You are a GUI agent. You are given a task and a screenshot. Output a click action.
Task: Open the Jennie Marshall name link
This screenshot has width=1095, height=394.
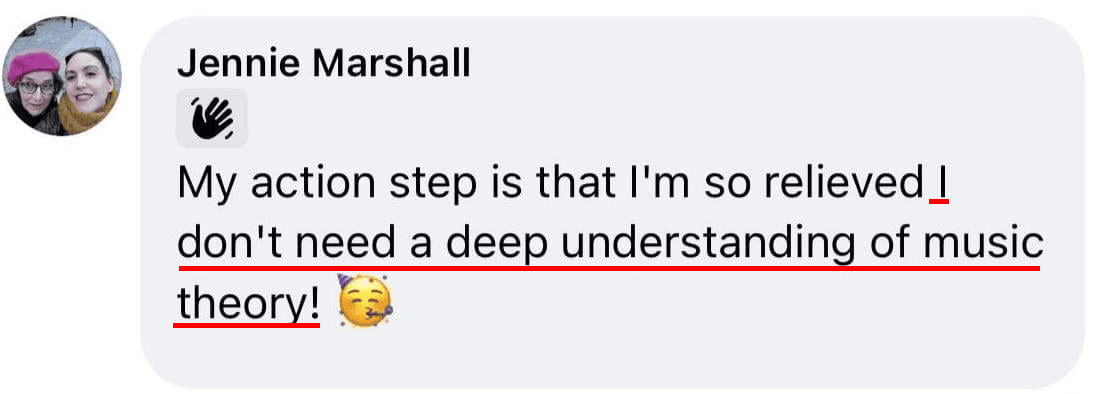point(323,64)
